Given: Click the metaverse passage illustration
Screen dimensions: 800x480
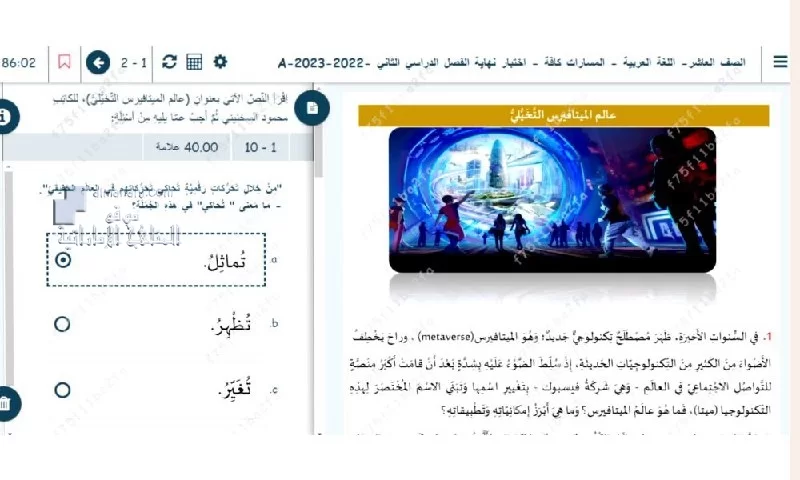Looking at the screenshot, I should (552, 199).
